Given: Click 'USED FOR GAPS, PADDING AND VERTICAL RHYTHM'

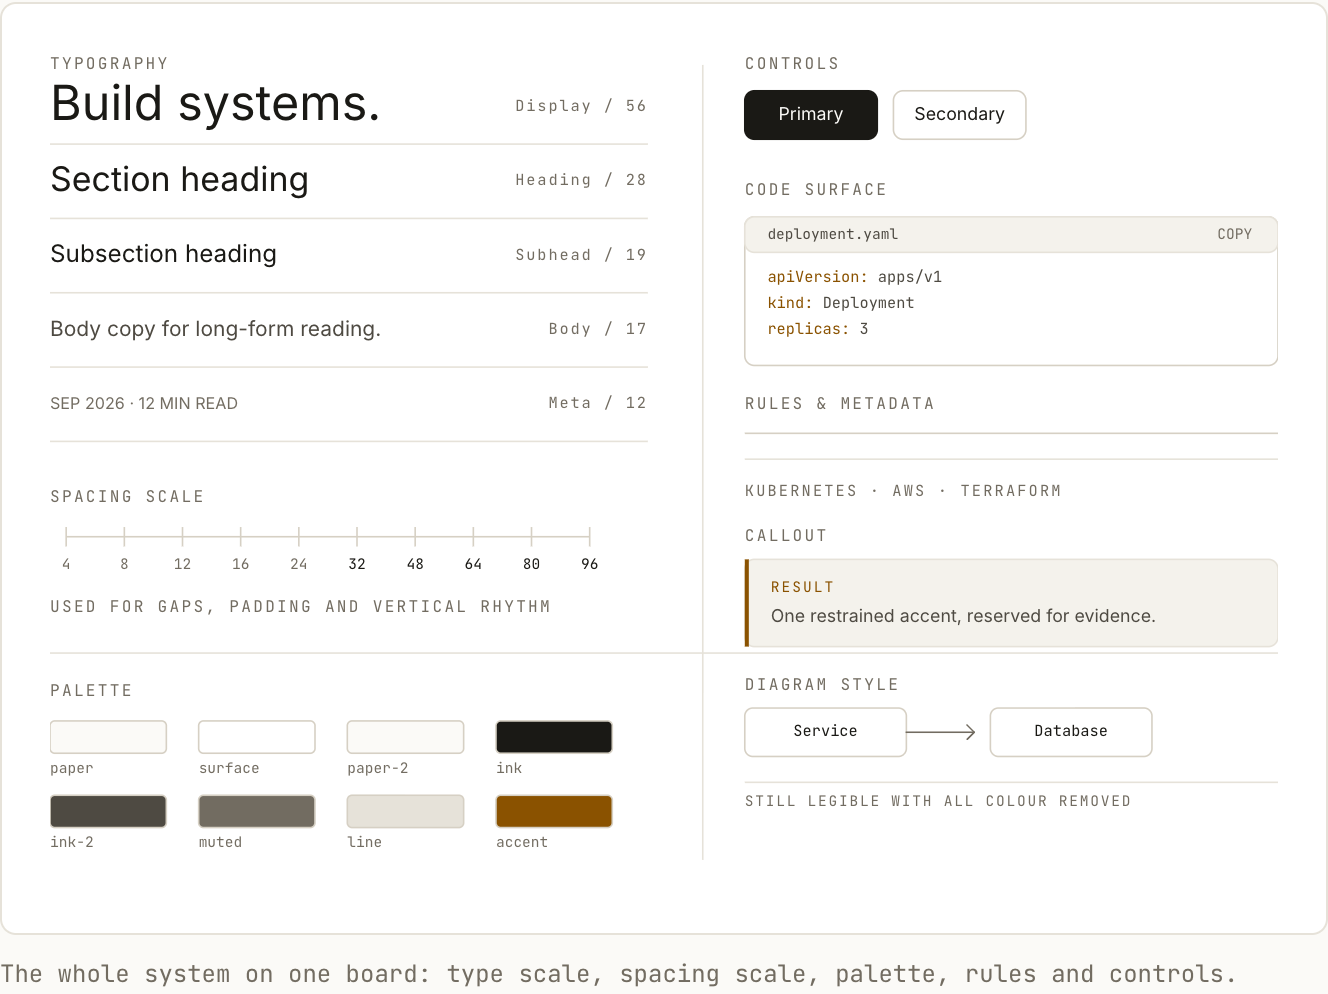Looking at the screenshot, I should 301,607.
